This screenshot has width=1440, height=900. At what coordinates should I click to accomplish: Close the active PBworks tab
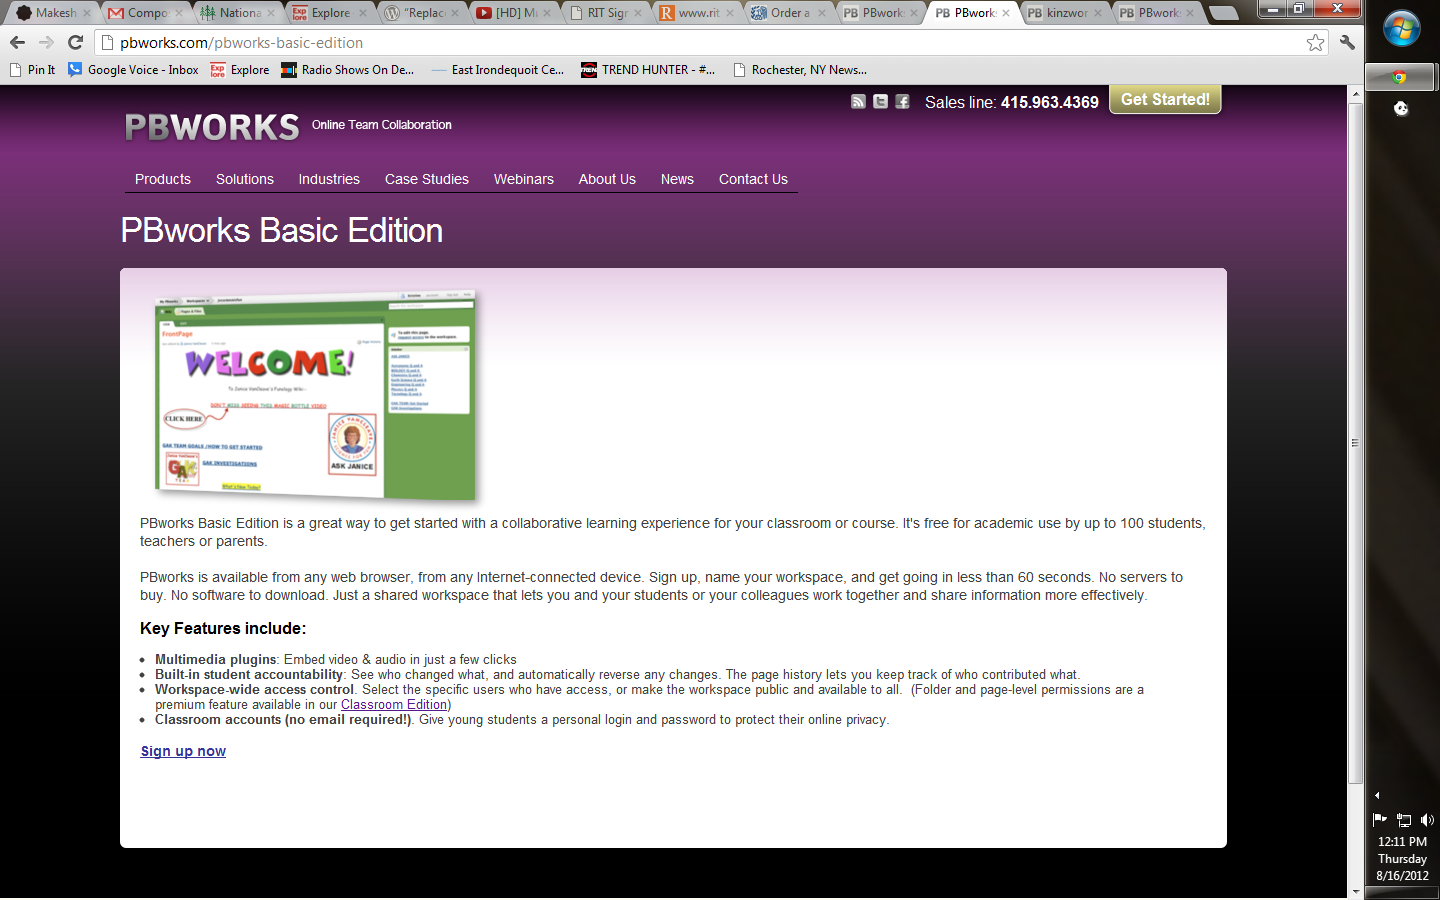point(1006,13)
